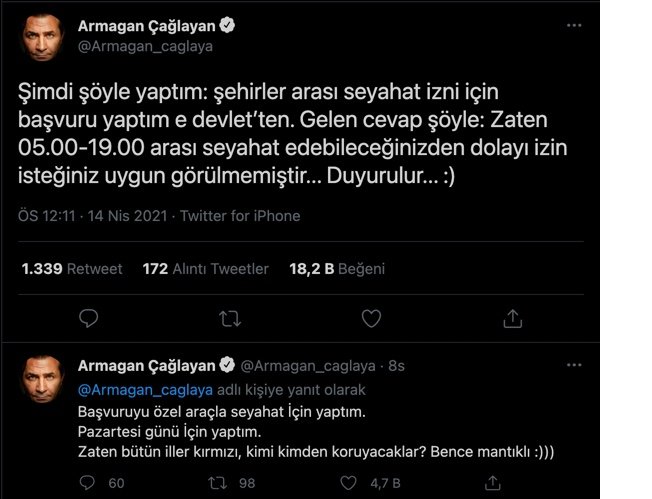Viewport: 652px width, 499px height.
Task: Open more options menu on main tweet
Action: pos(574,25)
